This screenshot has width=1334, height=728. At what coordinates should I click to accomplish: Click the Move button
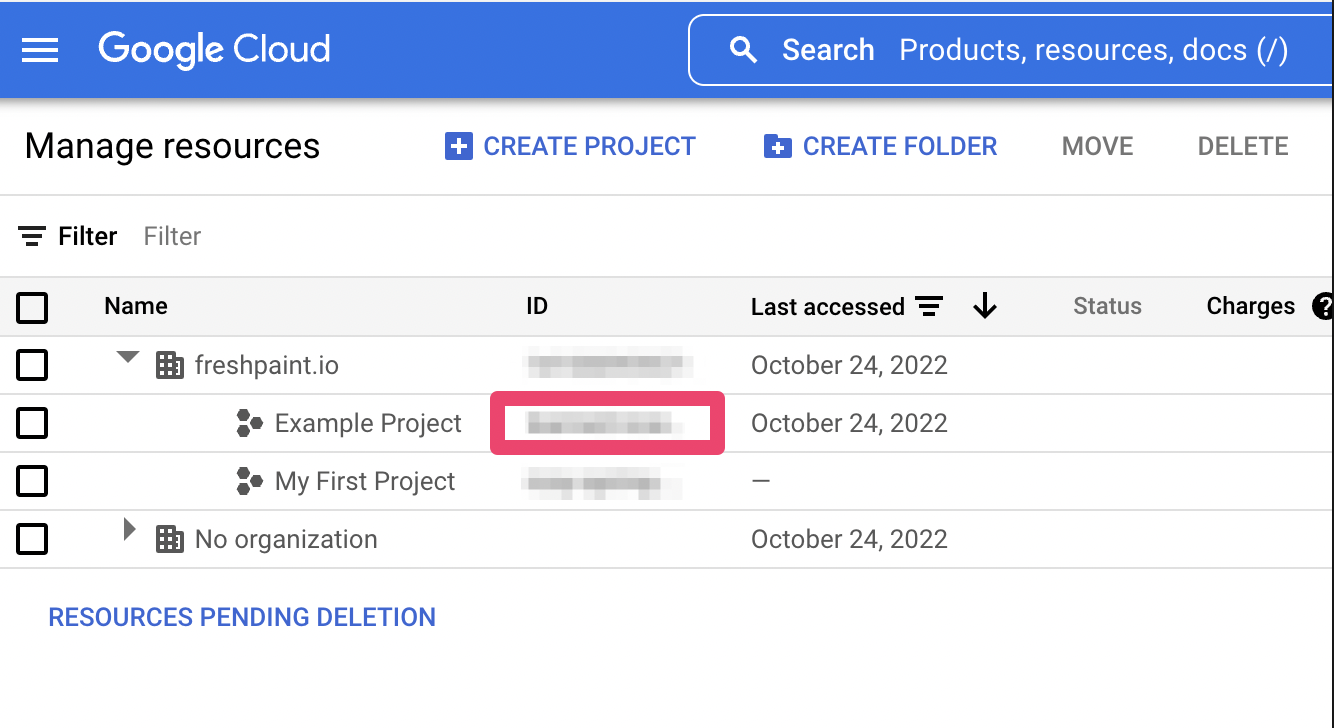coord(1097,147)
